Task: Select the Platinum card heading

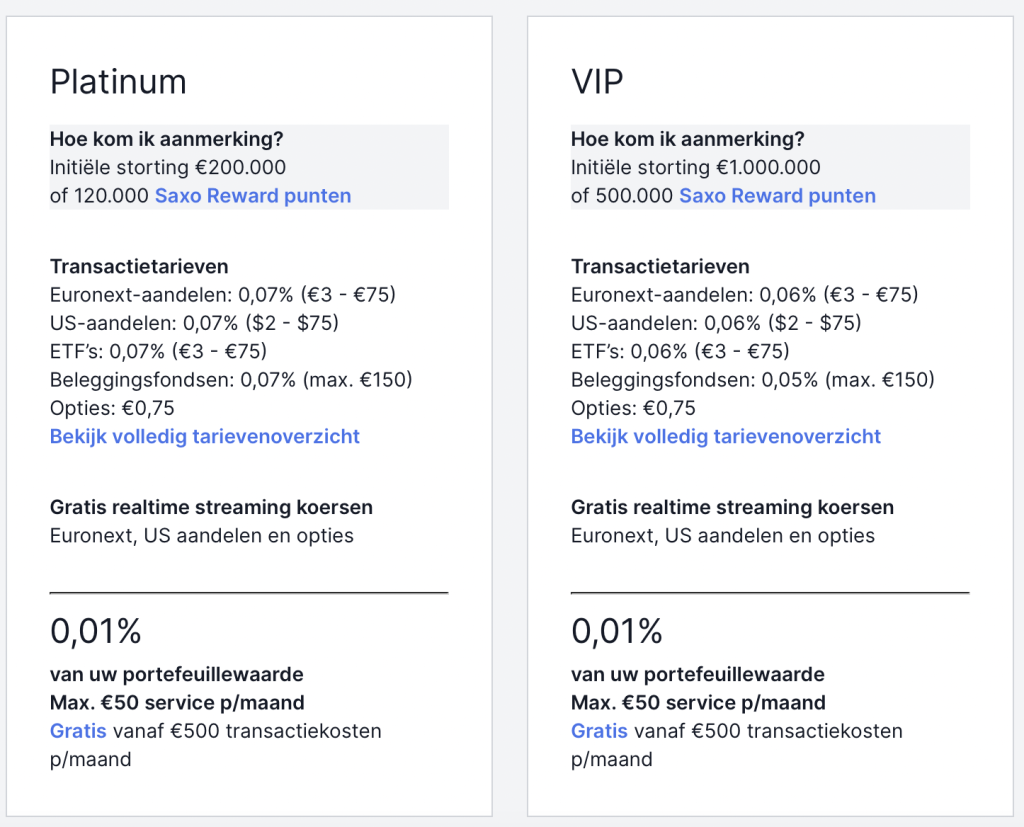Action: pos(118,82)
